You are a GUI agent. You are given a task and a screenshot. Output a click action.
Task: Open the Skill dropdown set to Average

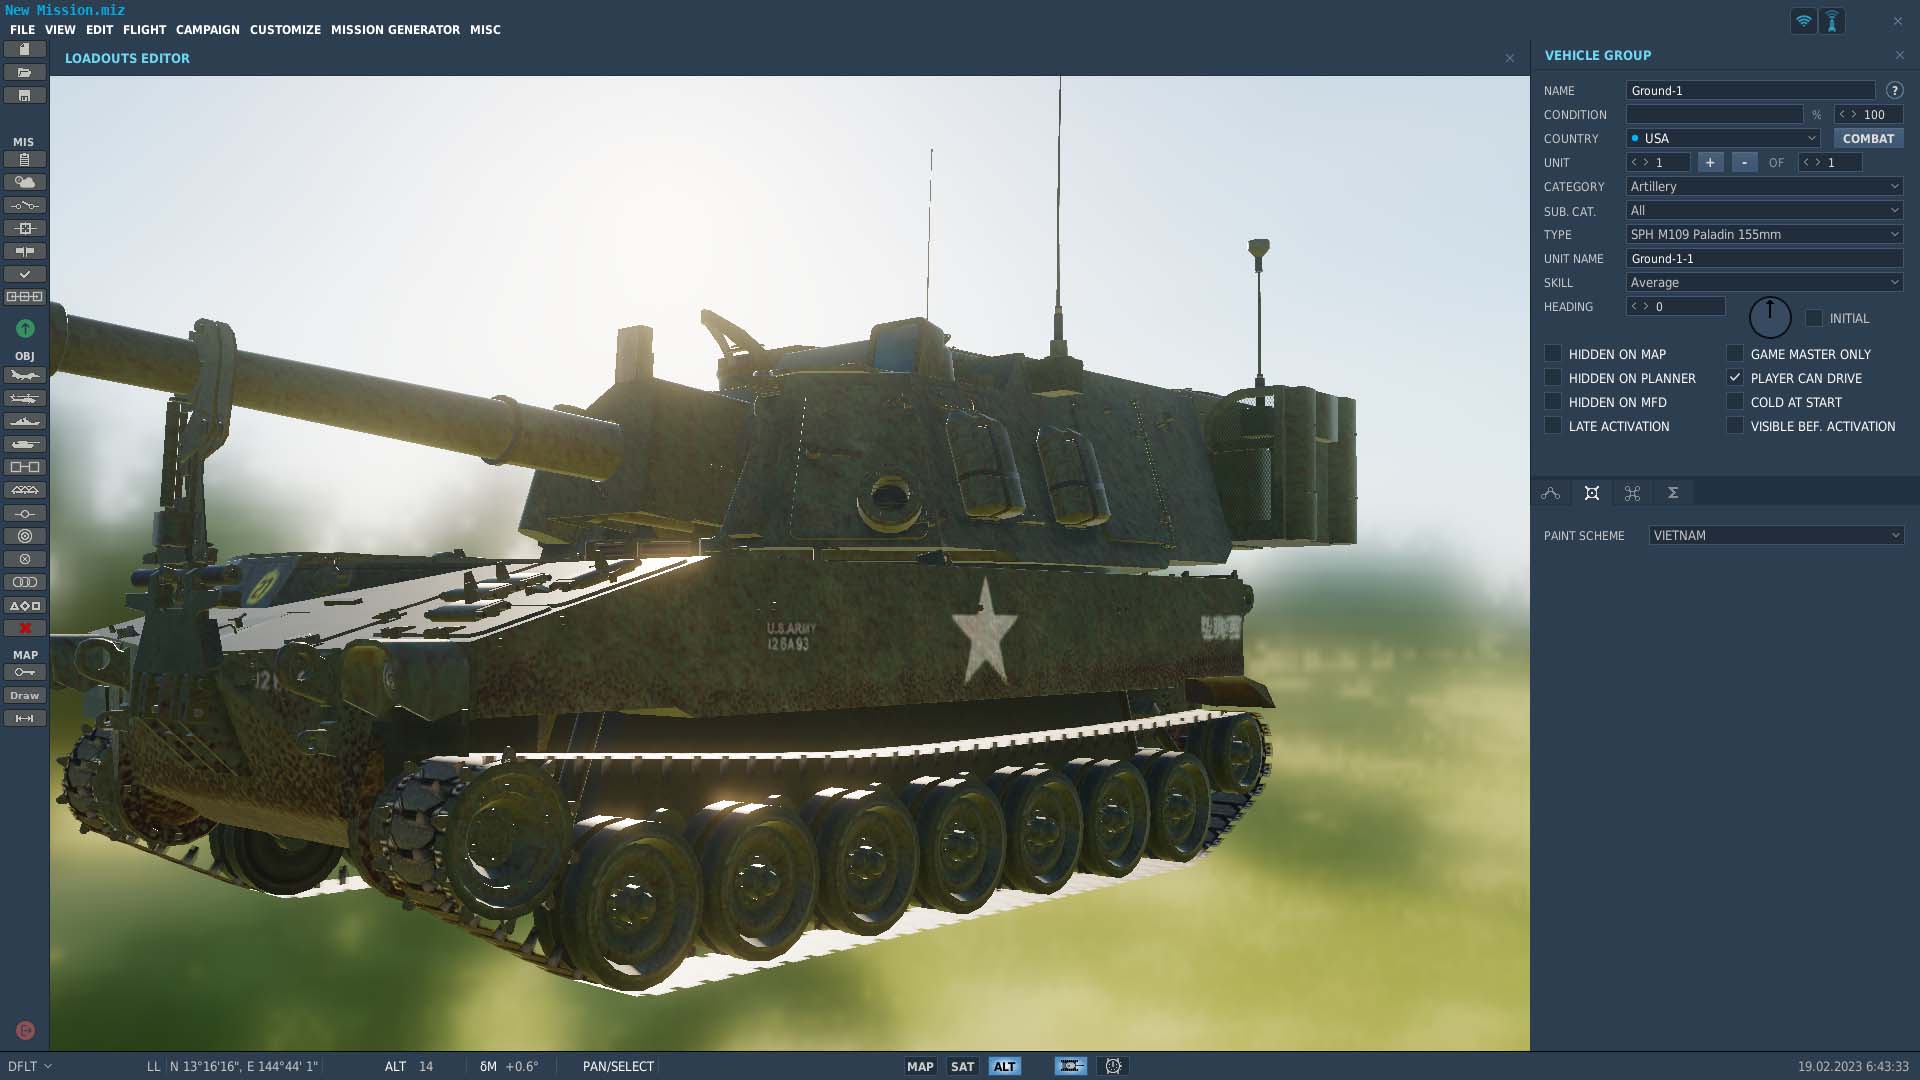tap(1763, 282)
